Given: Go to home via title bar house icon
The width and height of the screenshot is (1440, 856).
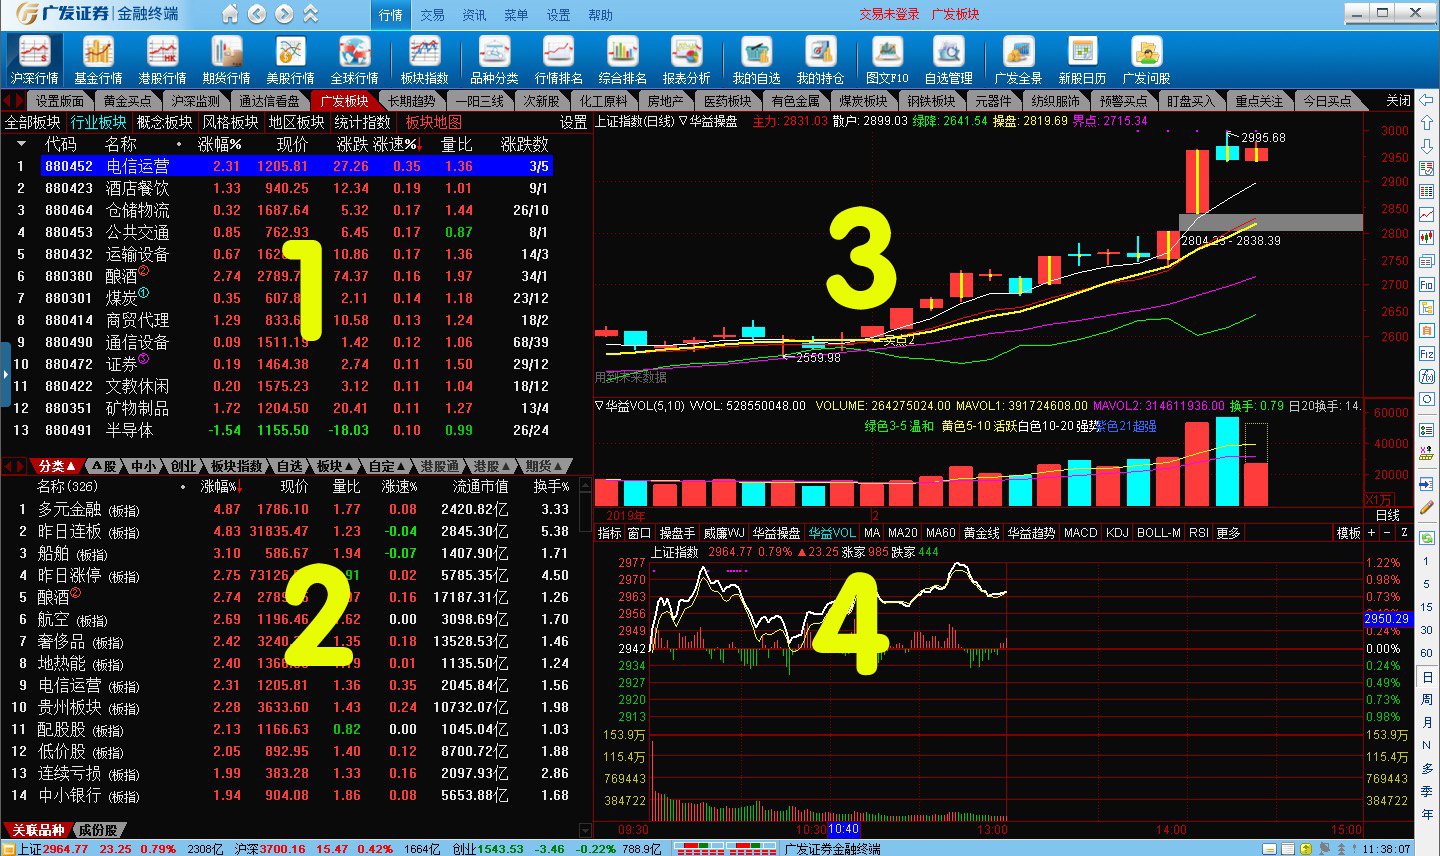Looking at the screenshot, I should pyautogui.click(x=230, y=14).
